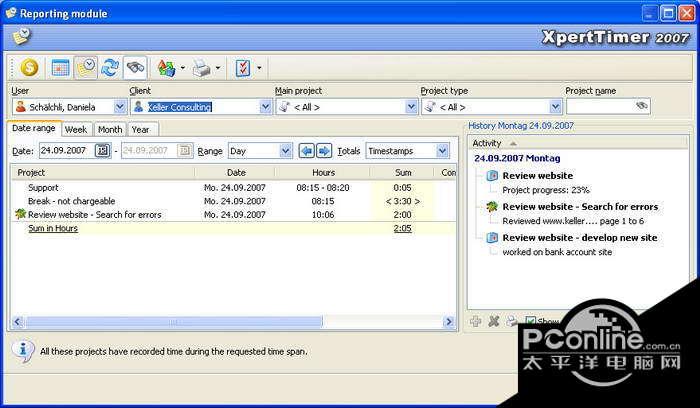Open the Client dropdown Keller Consulting
Screen dimensions: 700x408
[x=265, y=107]
